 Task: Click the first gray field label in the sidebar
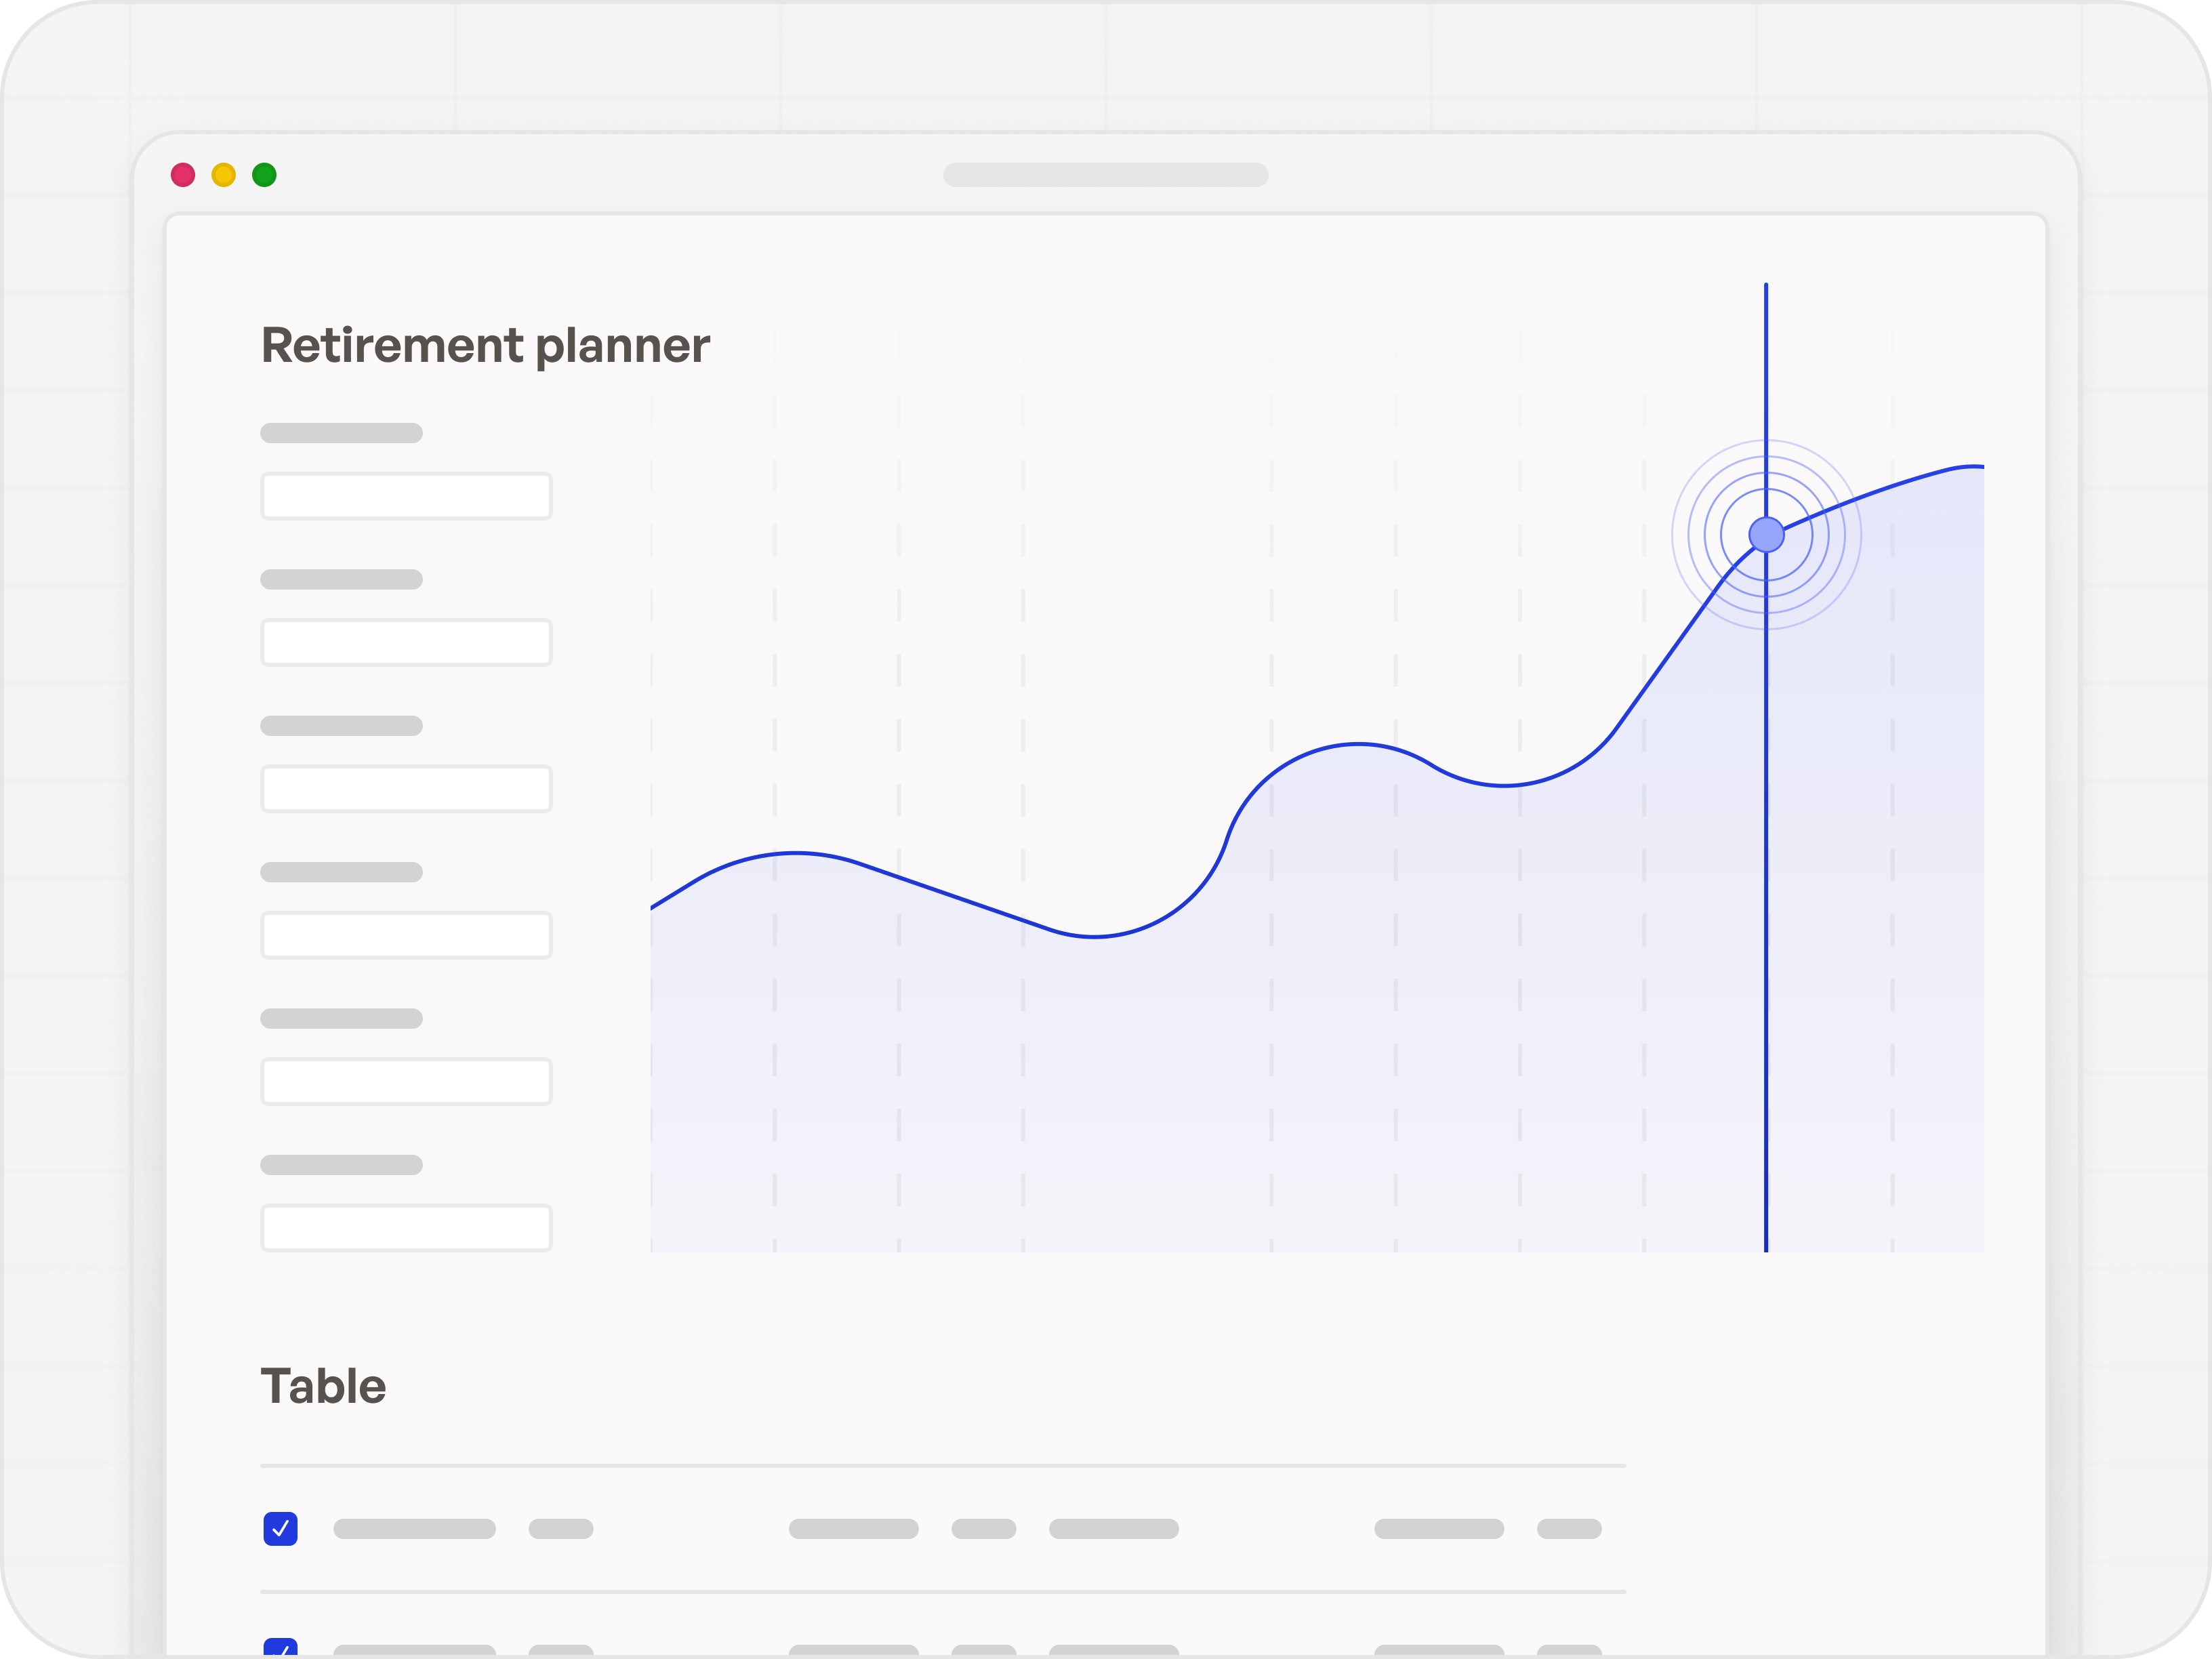[341, 432]
